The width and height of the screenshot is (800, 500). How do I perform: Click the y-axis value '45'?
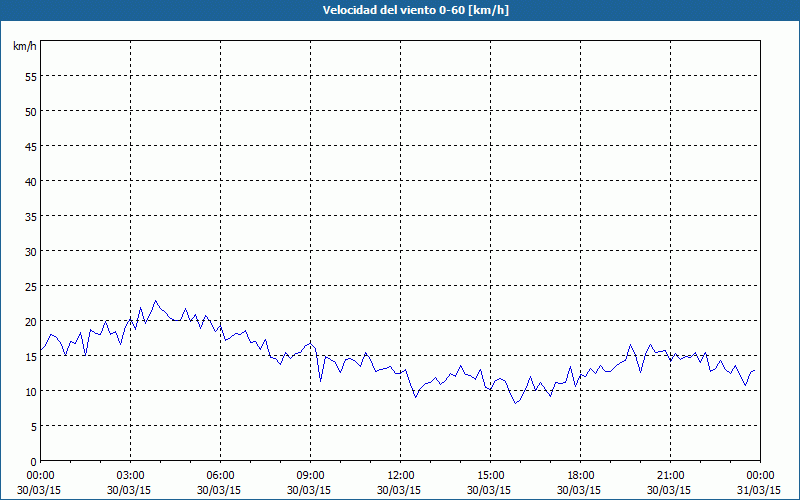tap(31, 147)
